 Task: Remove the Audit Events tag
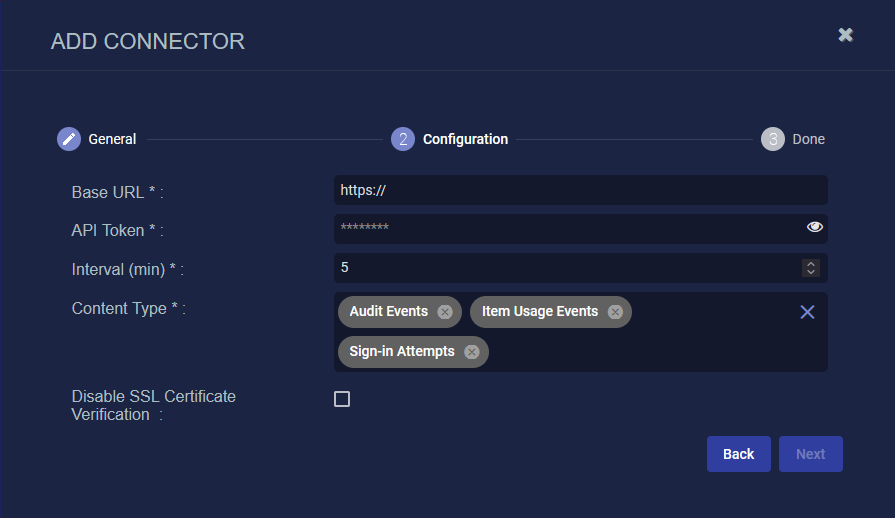tap(445, 312)
